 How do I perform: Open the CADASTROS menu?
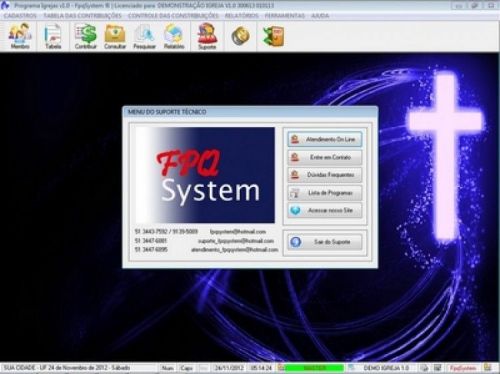[x=20, y=16]
